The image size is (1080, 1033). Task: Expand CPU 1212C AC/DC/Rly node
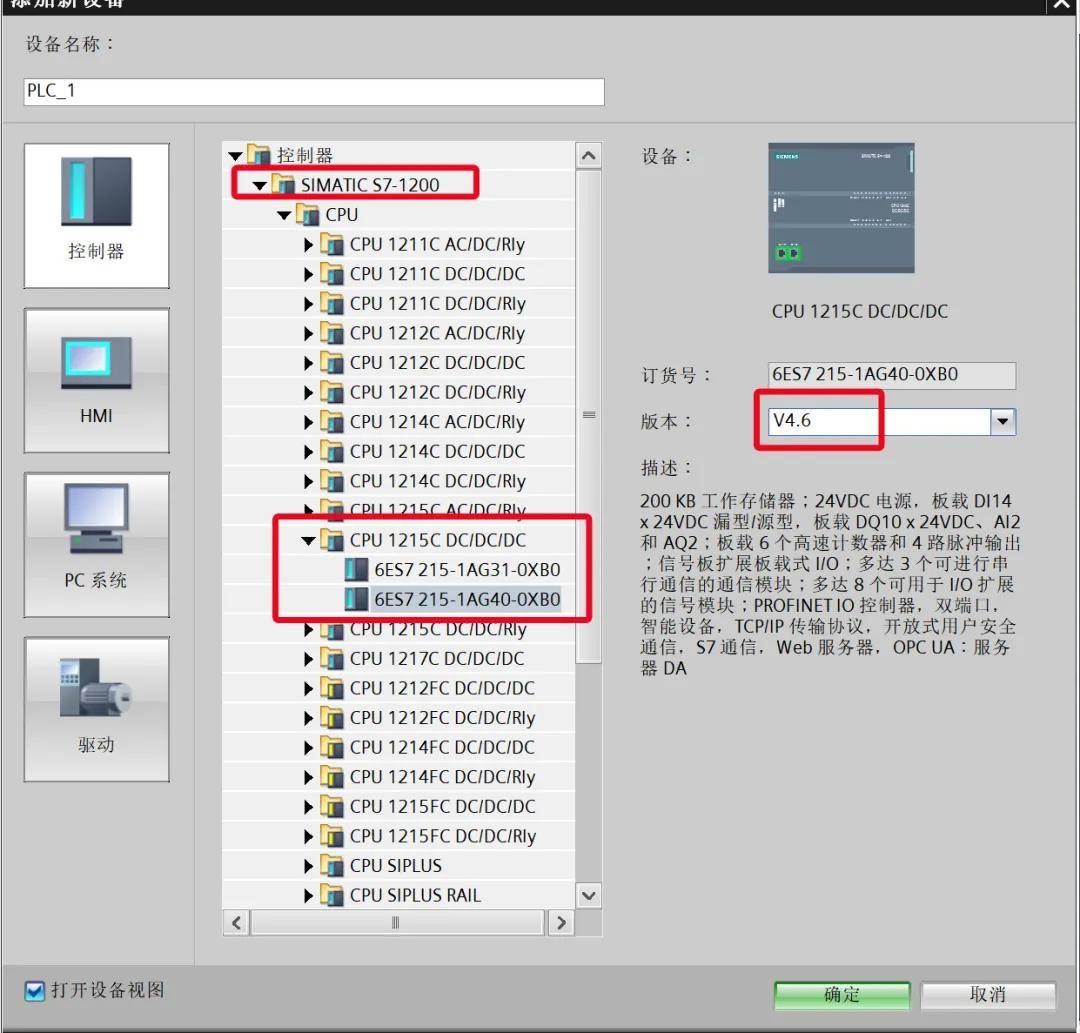click(x=309, y=333)
